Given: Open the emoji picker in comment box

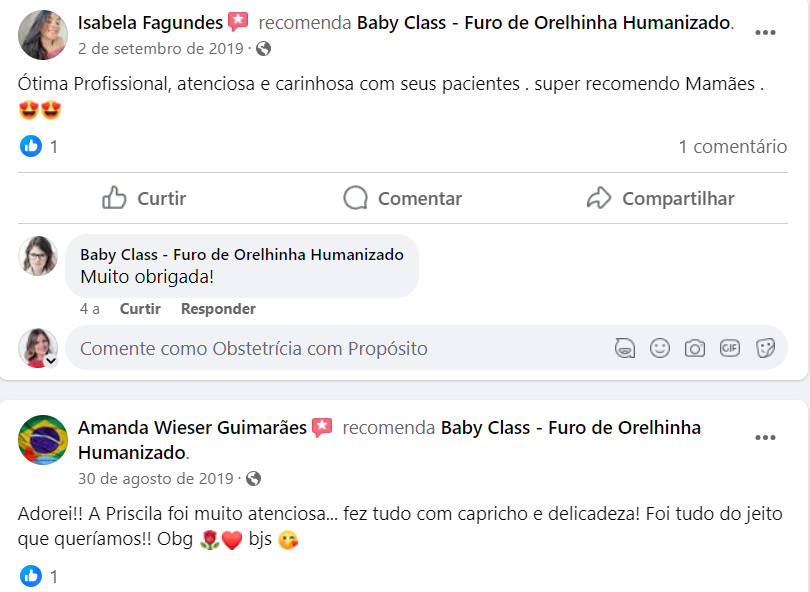Looking at the screenshot, I should point(660,348).
